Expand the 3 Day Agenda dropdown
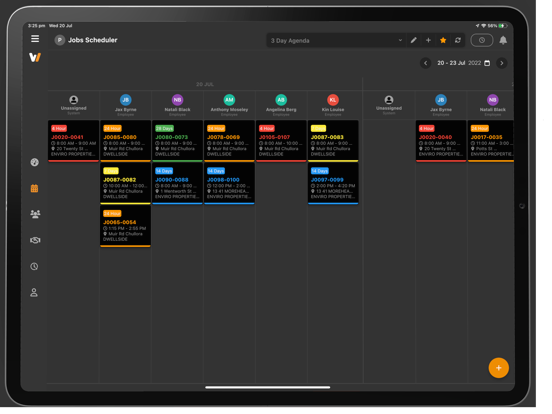 335,40
